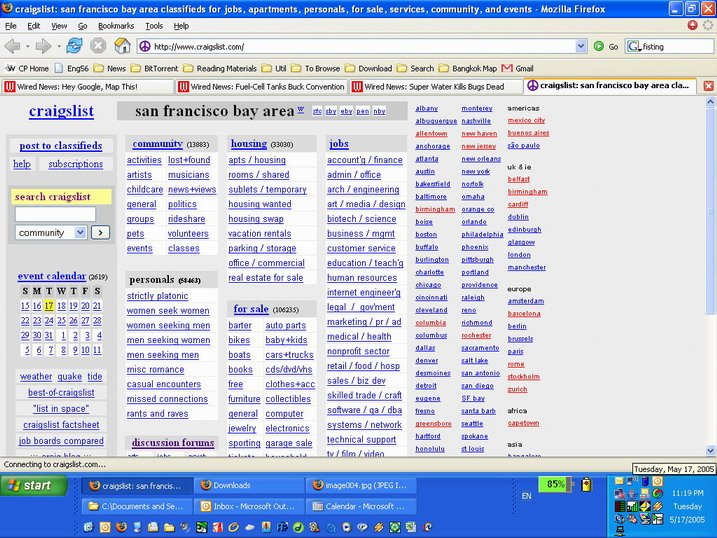The height and width of the screenshot is (538, 717).
Task: Open the View menu
Action: click(59, 26)
